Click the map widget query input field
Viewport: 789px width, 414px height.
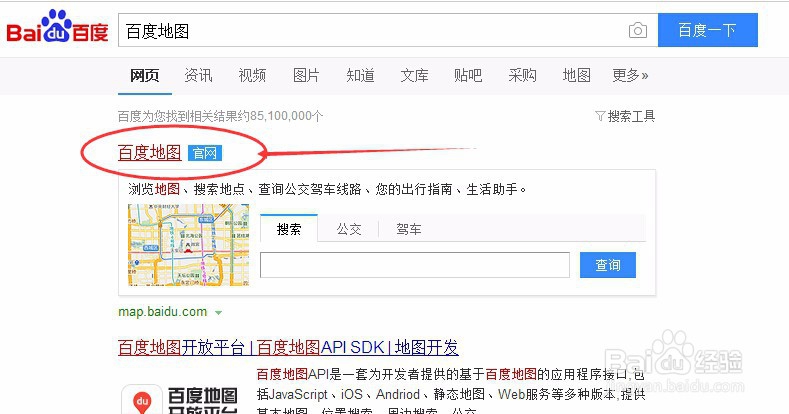[415, 265]
